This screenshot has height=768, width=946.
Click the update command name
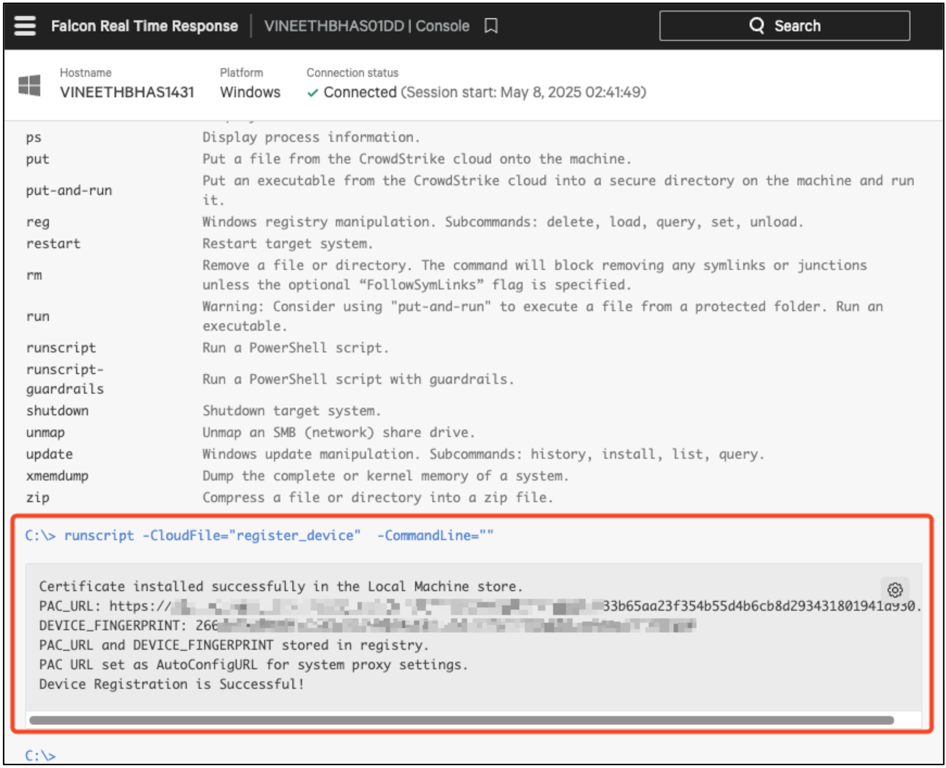click(x=49, y=454)
